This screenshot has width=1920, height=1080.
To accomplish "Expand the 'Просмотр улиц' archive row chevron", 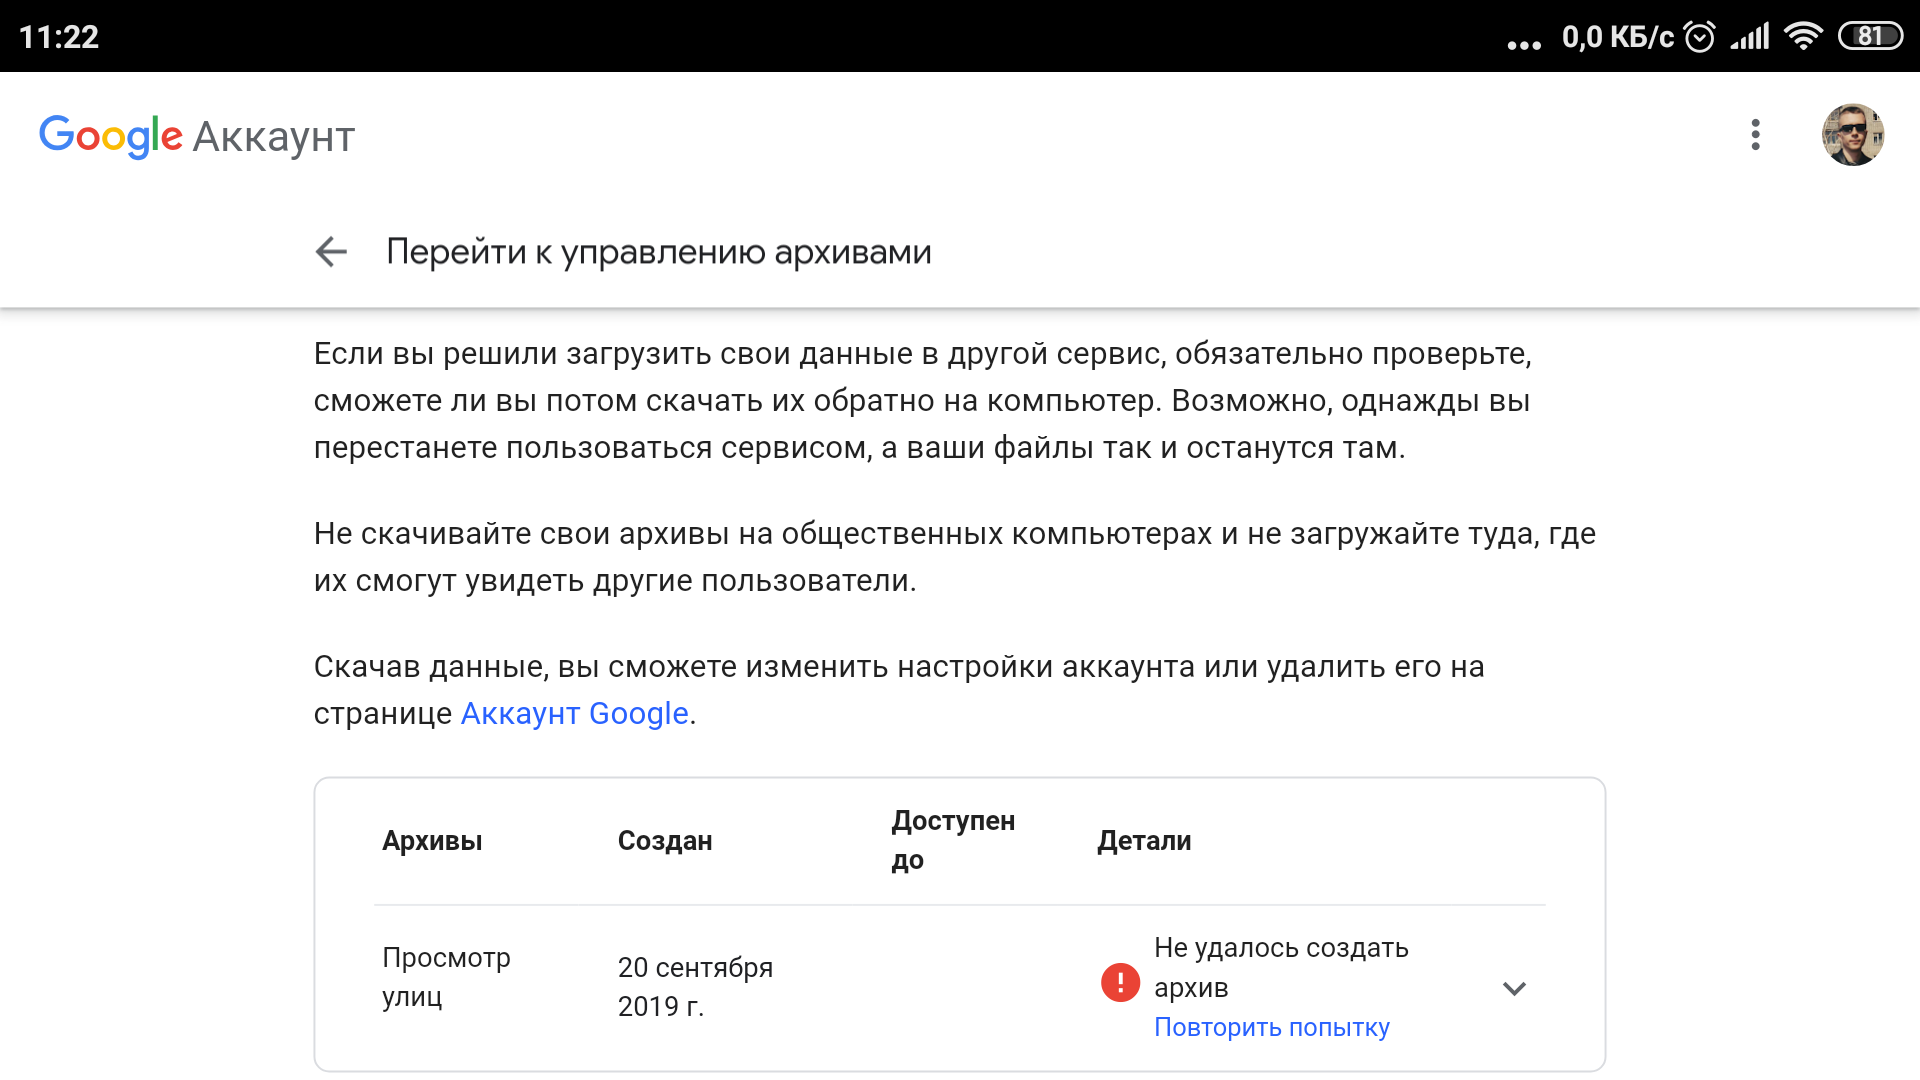I will [1514, 988].
